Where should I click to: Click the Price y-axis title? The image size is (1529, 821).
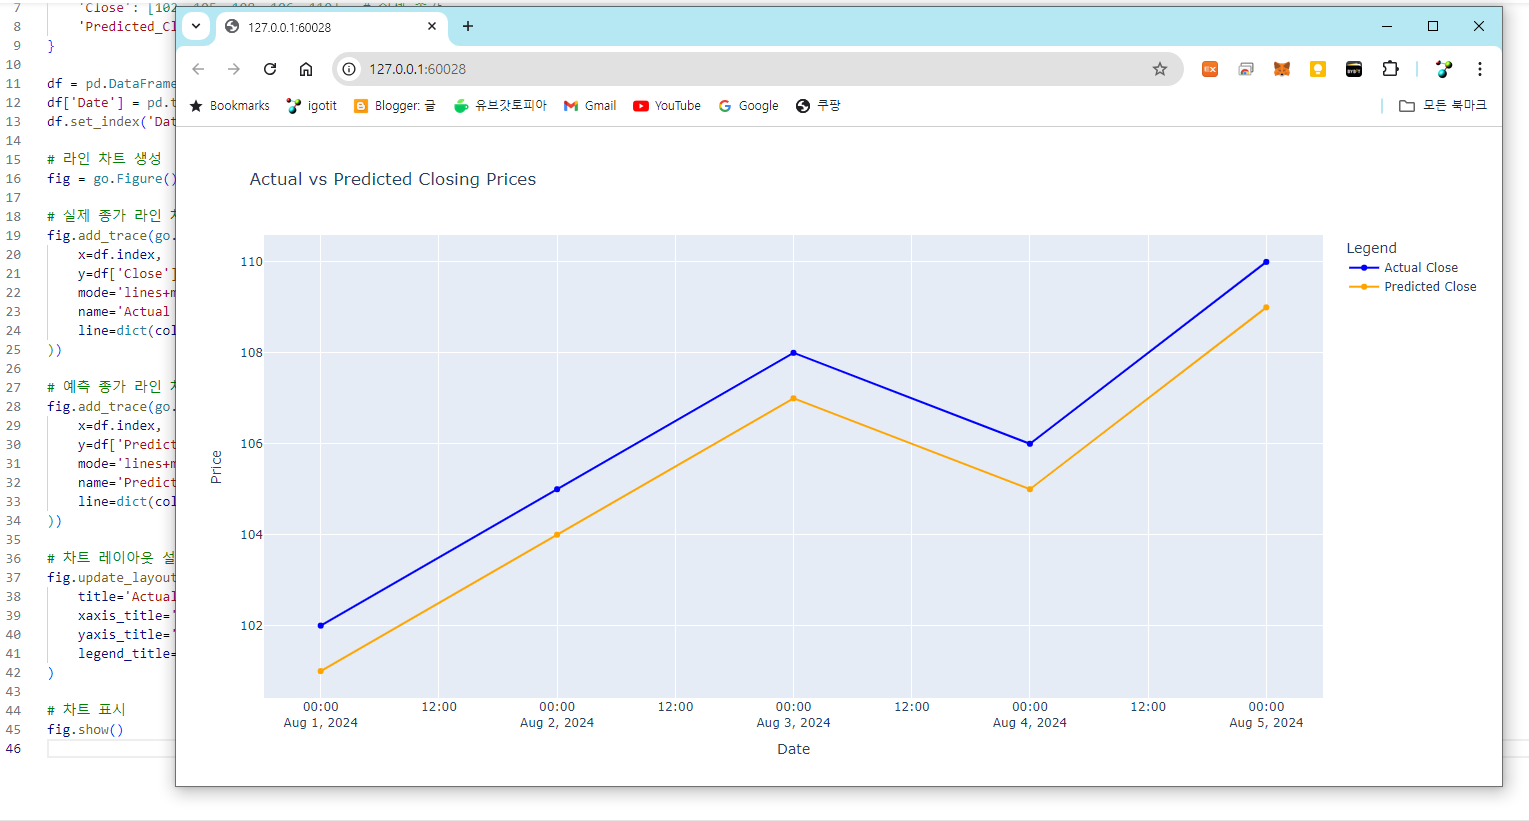(216, 467)
